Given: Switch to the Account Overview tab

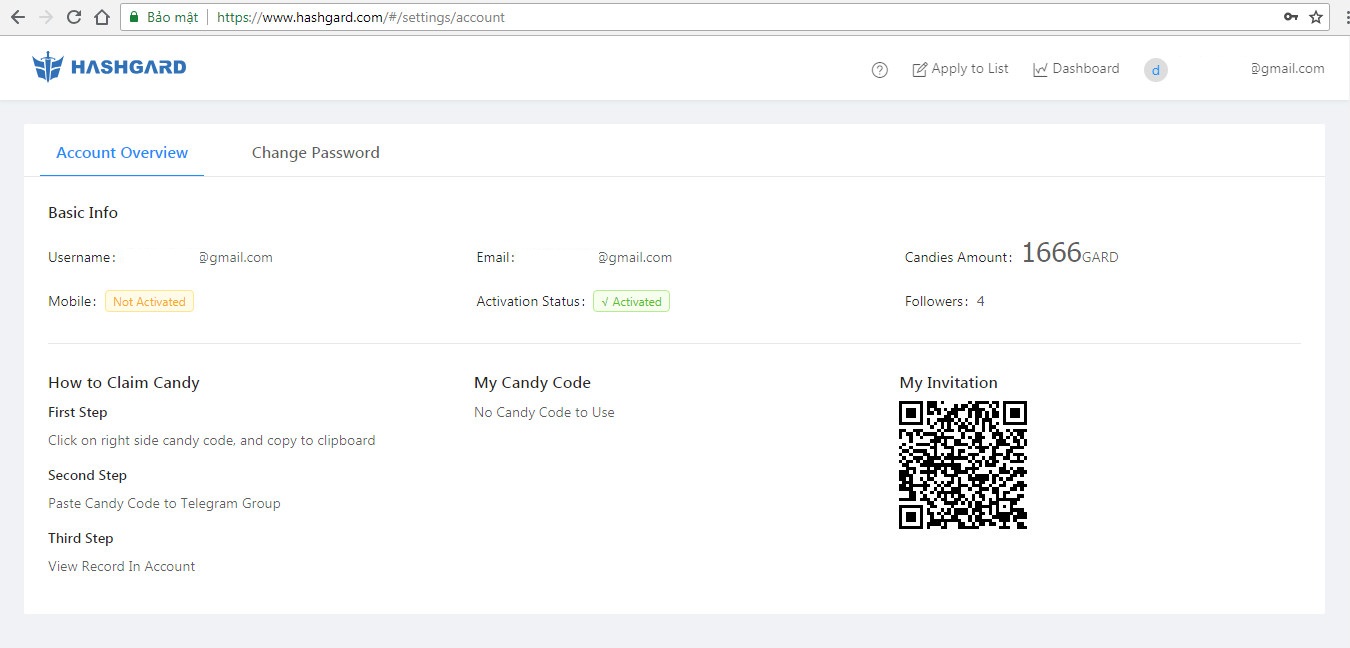Looking at the screenshot, I should point(122,153).
